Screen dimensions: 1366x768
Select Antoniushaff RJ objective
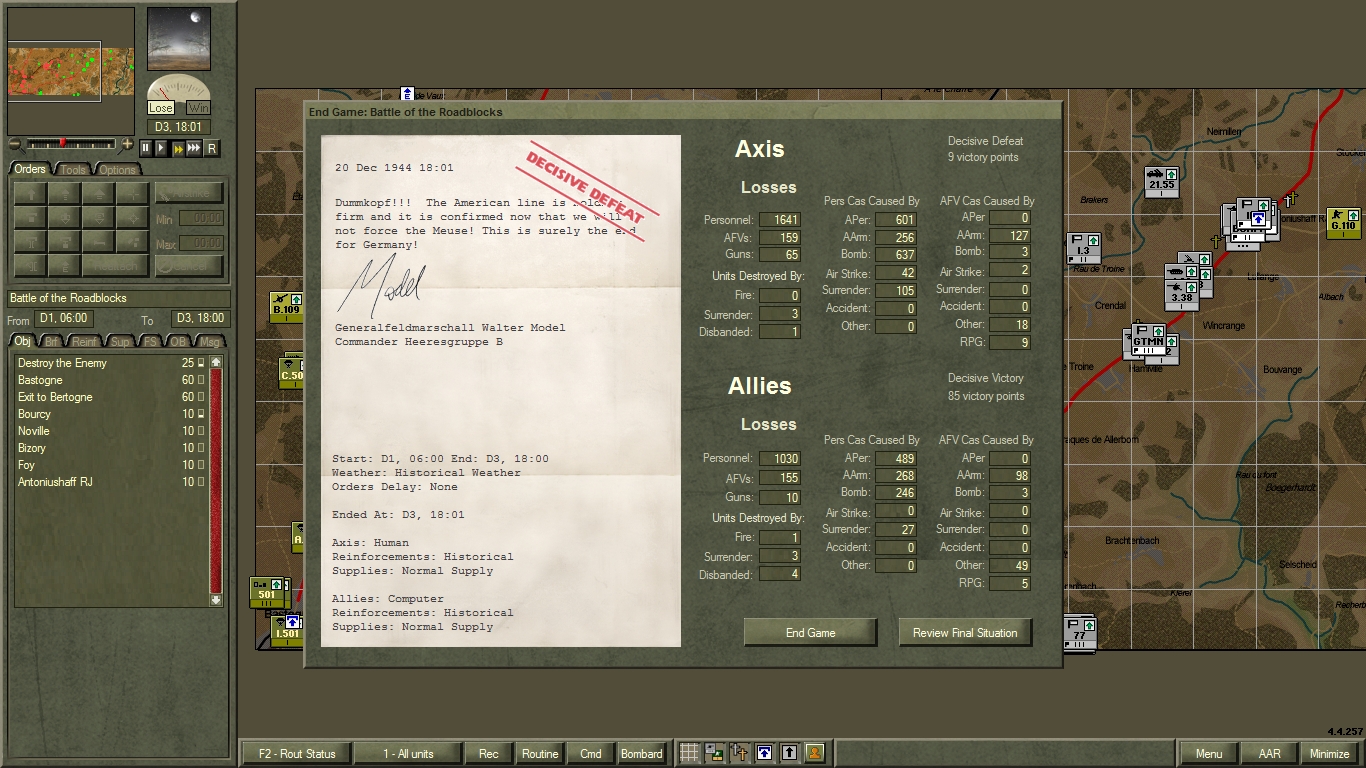(110, 482)
